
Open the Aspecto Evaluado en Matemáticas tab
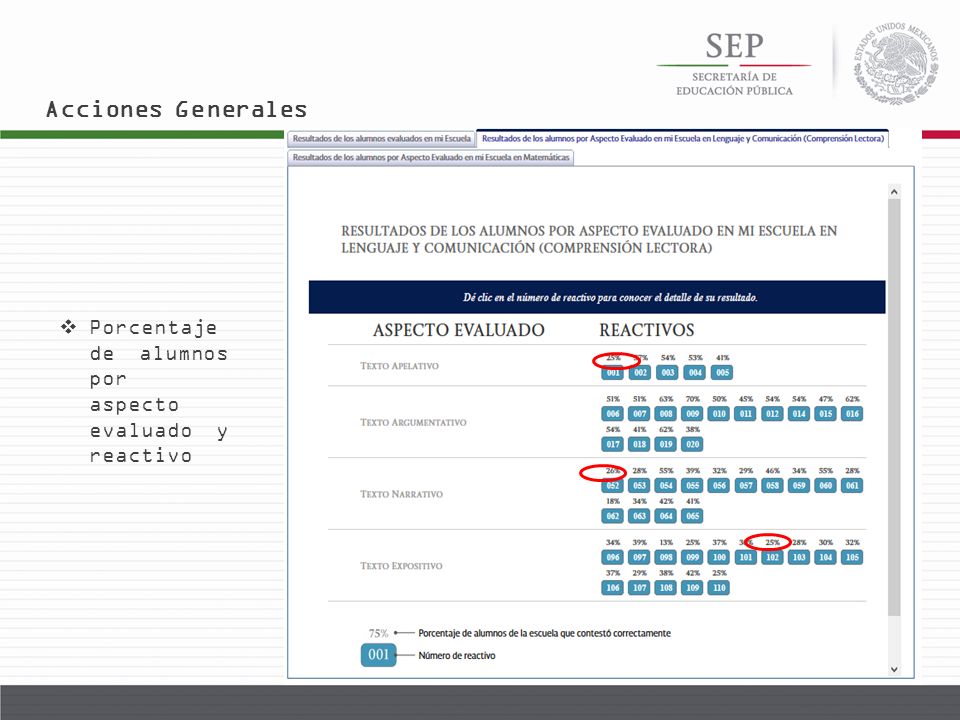[x=431, y=157]
